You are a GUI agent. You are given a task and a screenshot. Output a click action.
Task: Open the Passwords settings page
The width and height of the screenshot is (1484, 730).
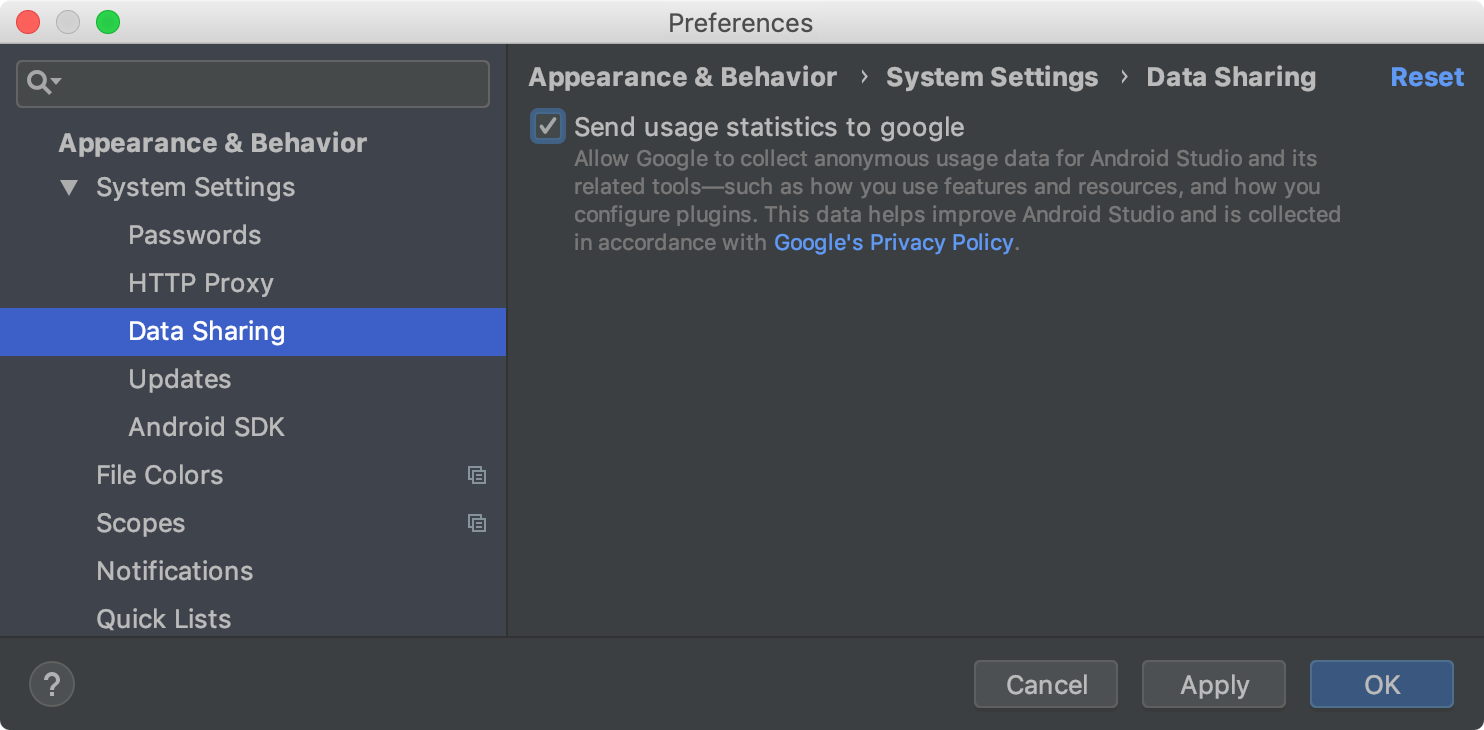pyautogui.click(x=194, y=235)
